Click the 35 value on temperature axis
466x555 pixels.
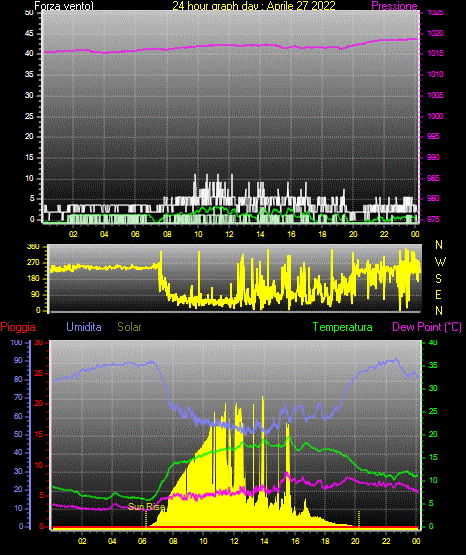click(433, 365)
